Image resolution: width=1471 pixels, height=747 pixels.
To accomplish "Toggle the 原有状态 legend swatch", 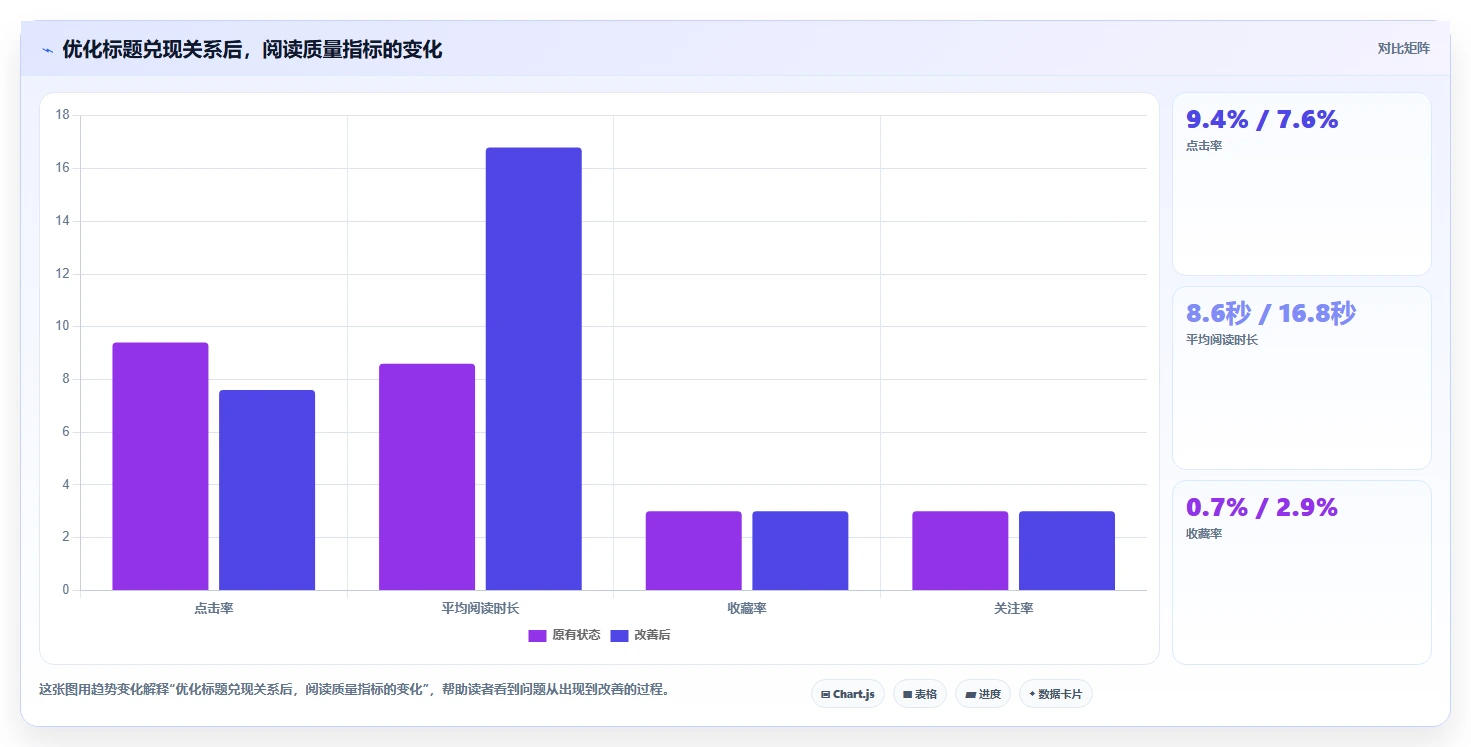I will click(x=537, y=636).
